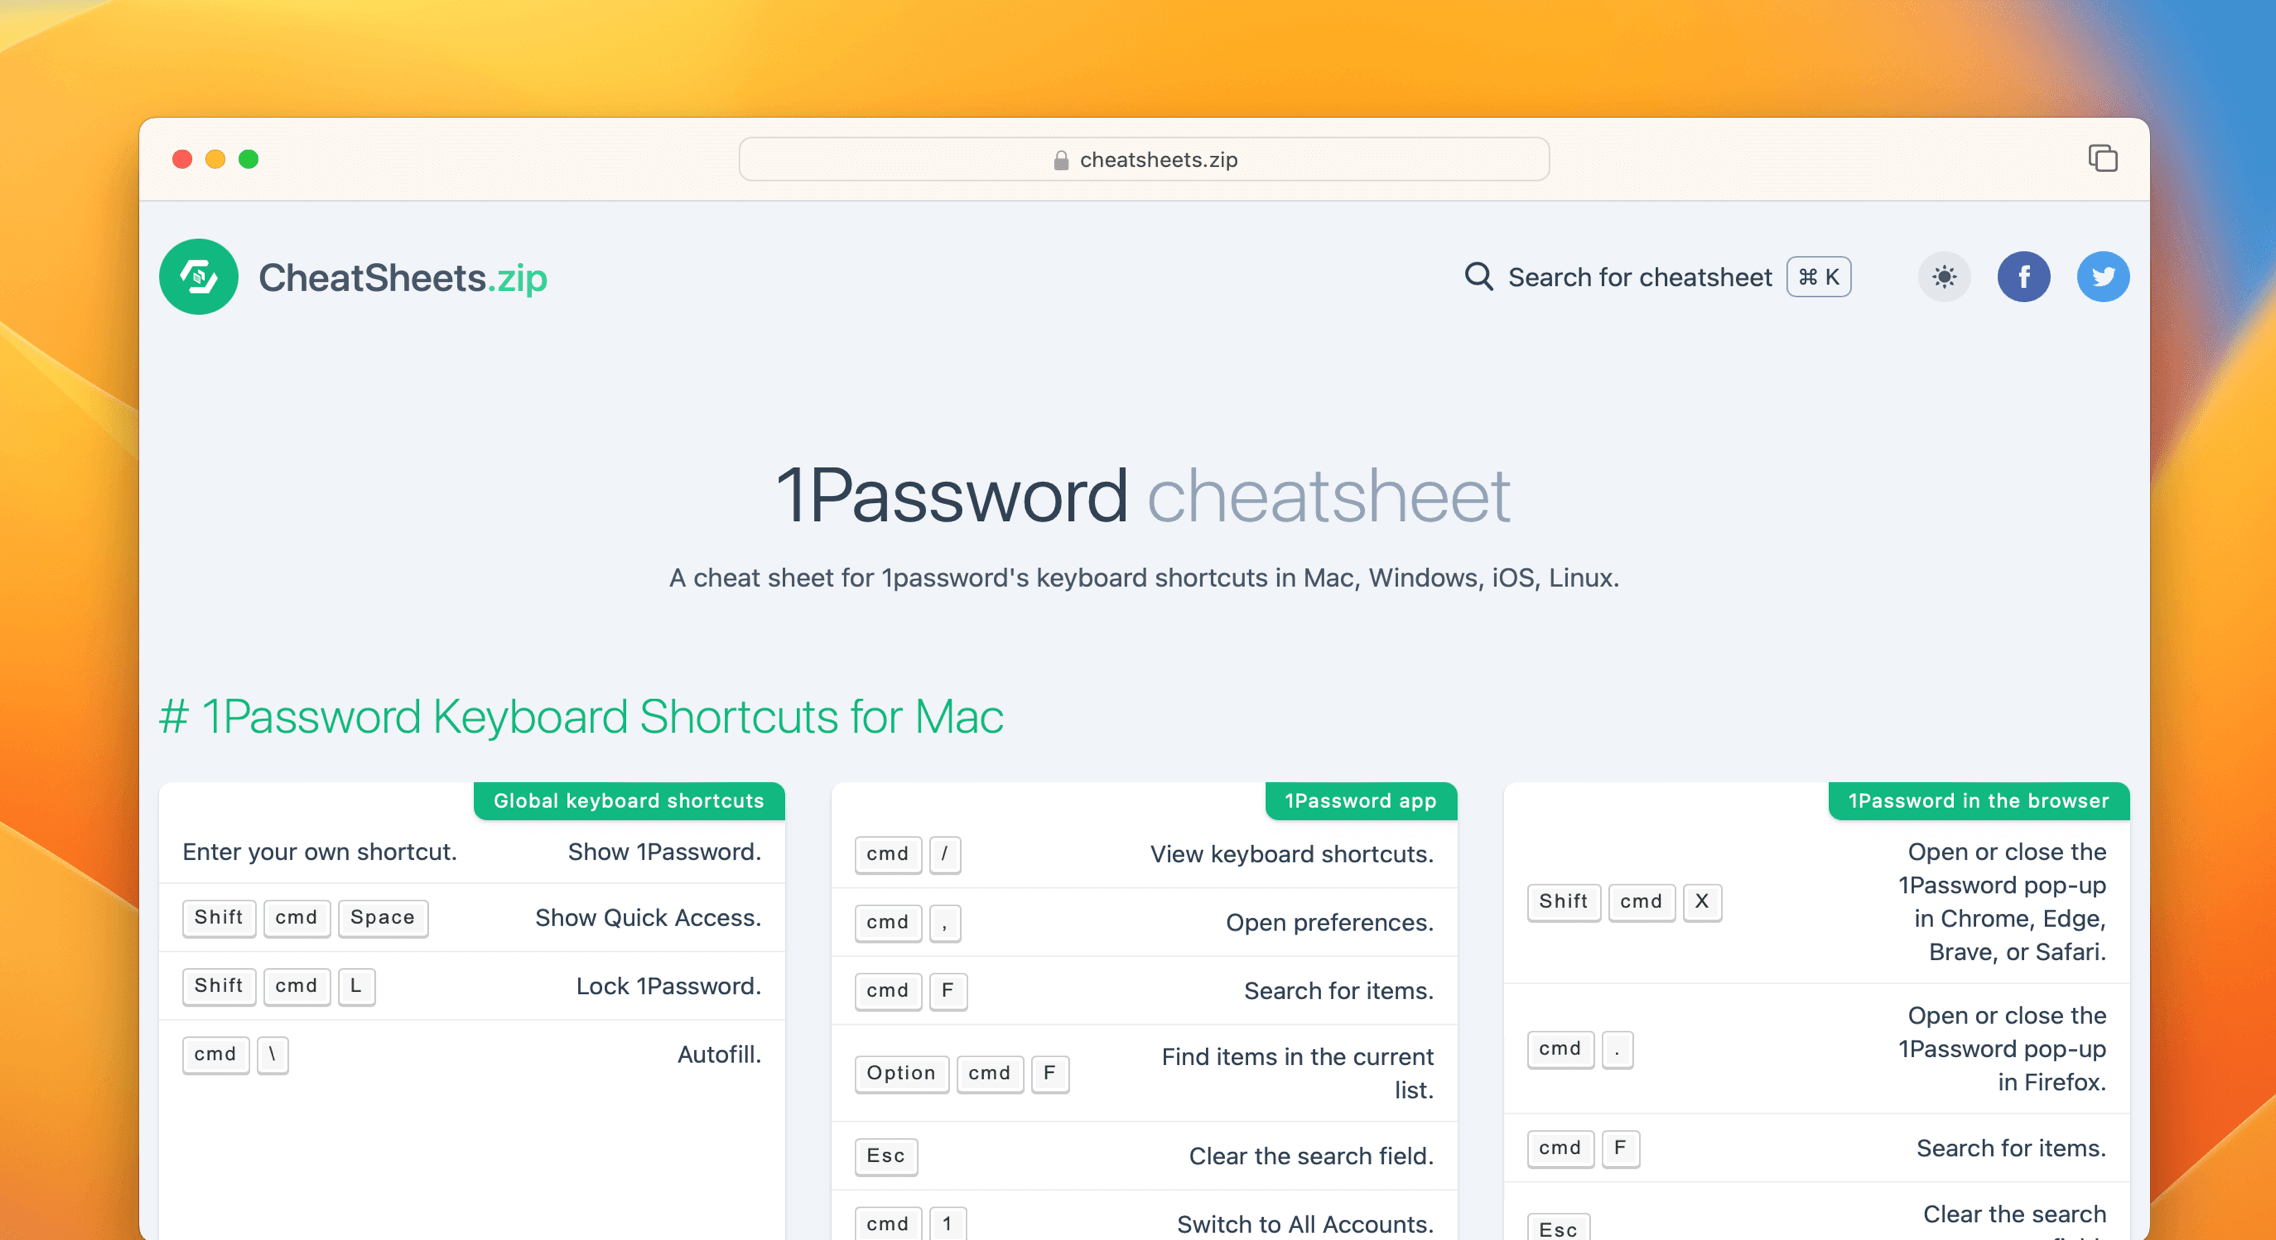The image size is (2276, 1240).
Task: Click the tab overview icon top right
Action: tap(2103, 158)
